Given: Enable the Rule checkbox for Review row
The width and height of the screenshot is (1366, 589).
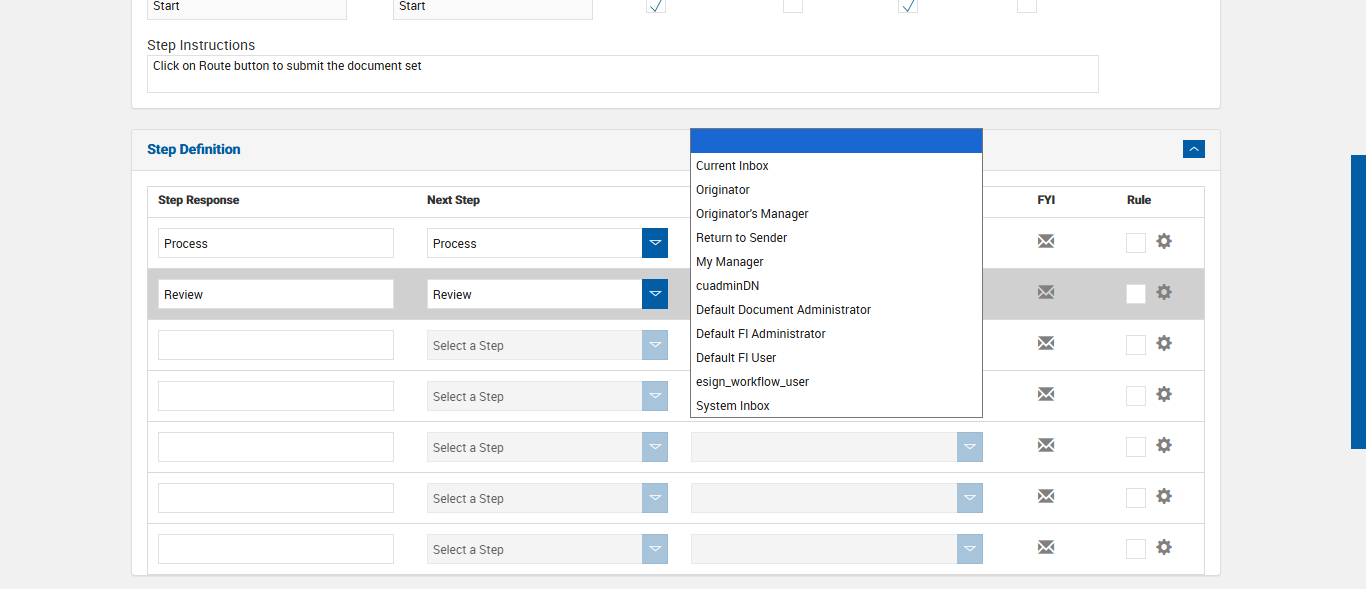Looking at the screenshot, I should (x=1136, y=294).
